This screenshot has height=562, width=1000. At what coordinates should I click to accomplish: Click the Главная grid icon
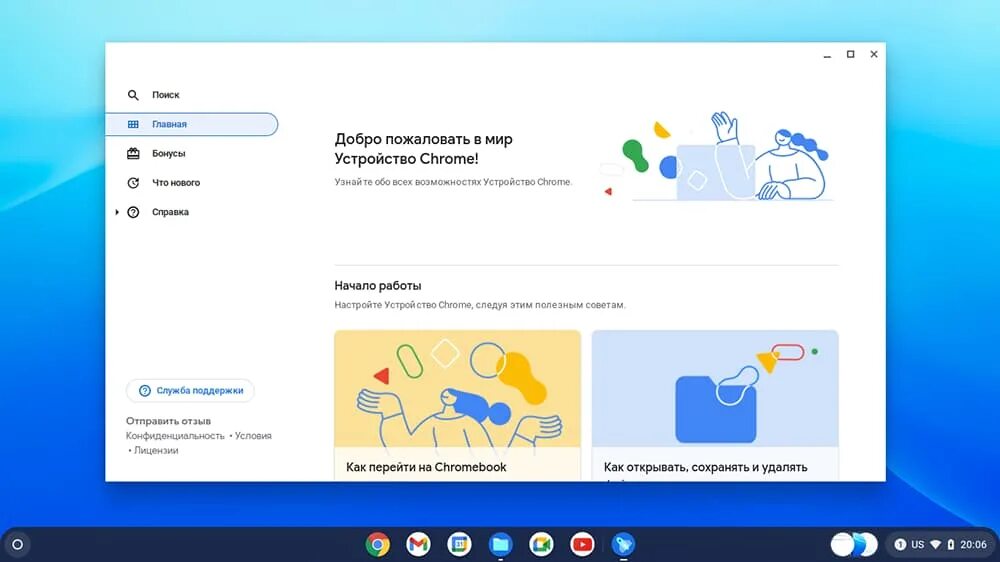(133, 124)
